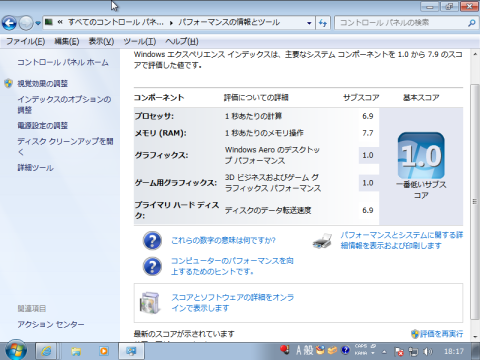Click 評価を再実行 link
Viewport: 480px width, 360px height.
[441, 334]
